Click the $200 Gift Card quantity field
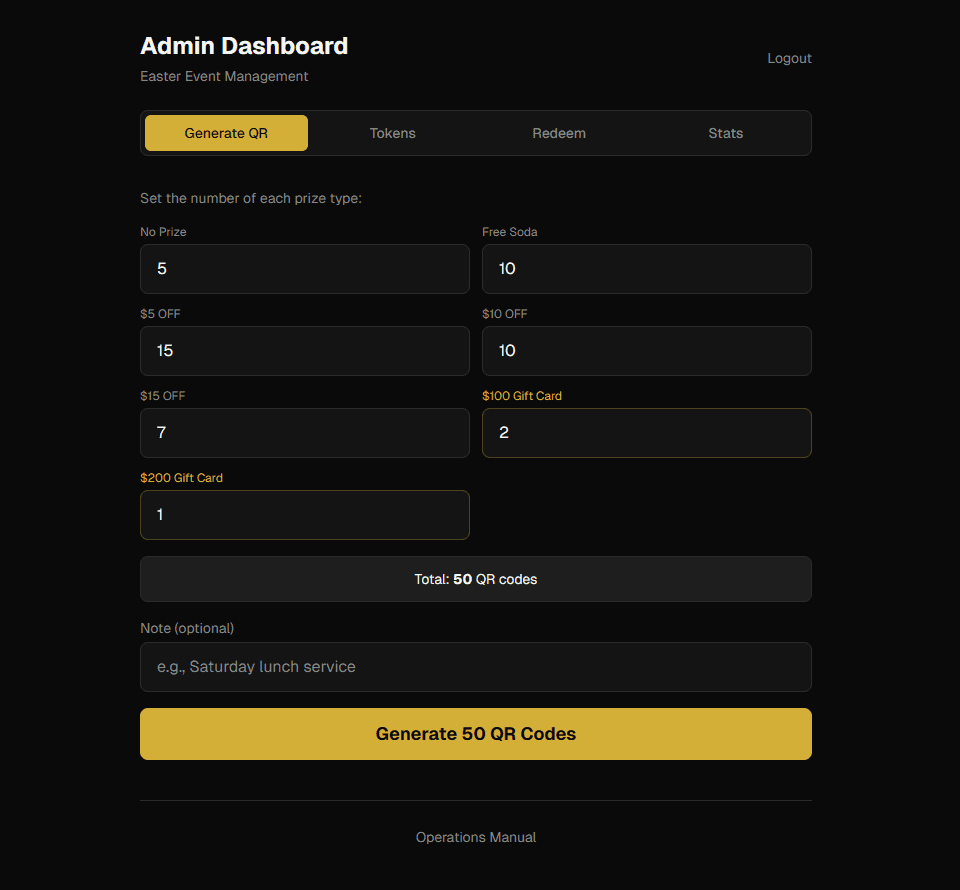 (304, 514)
